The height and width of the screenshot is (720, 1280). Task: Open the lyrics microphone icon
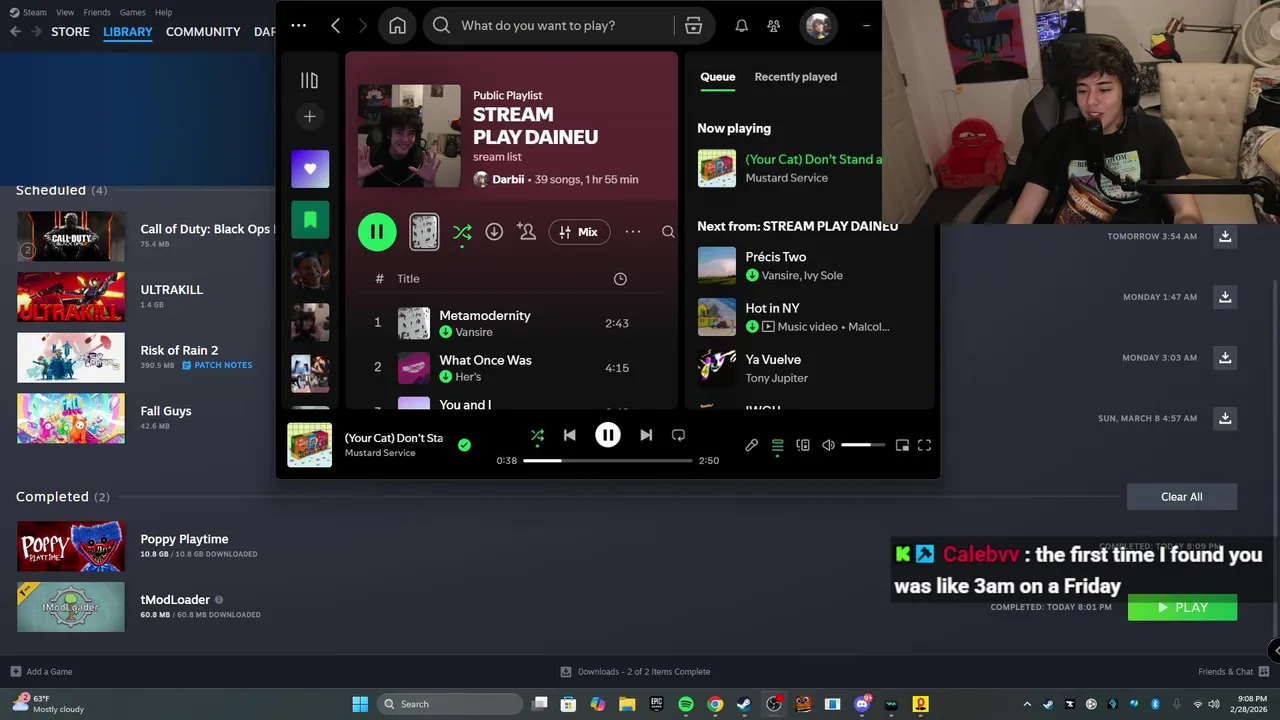coord(751,445)
